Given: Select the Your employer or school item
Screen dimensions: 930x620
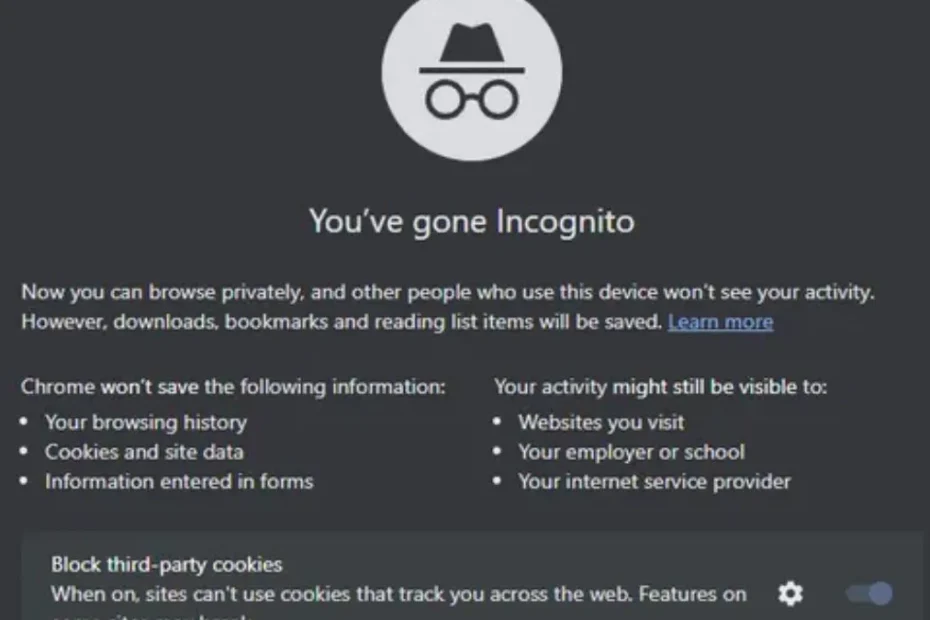Looking at the screenshot, I should pos(632,452).
